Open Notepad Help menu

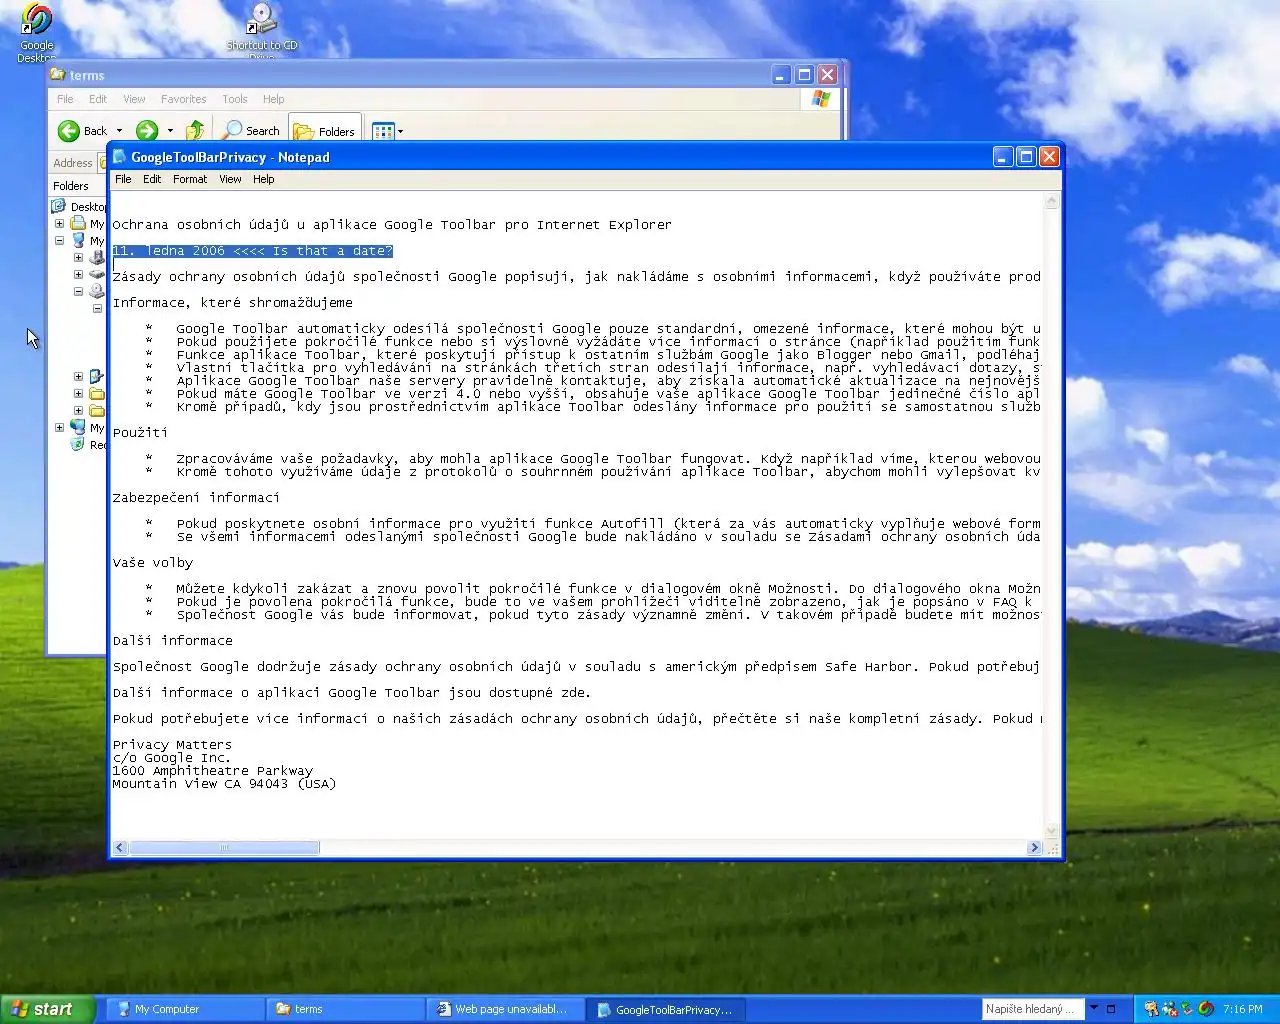pos(263,179)
